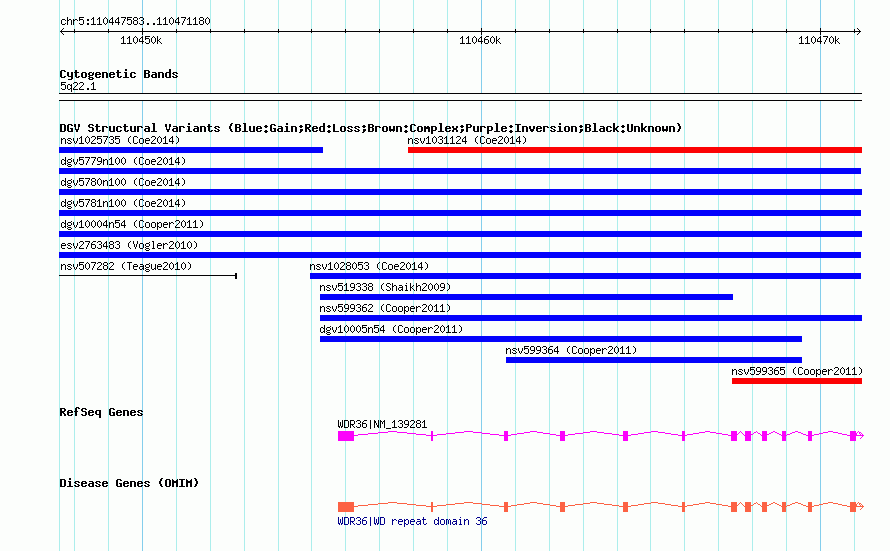Select the nsv507282 (Teague2010) thin black line
The width and height of the screenshot is (890, 551).
[148, 276]
